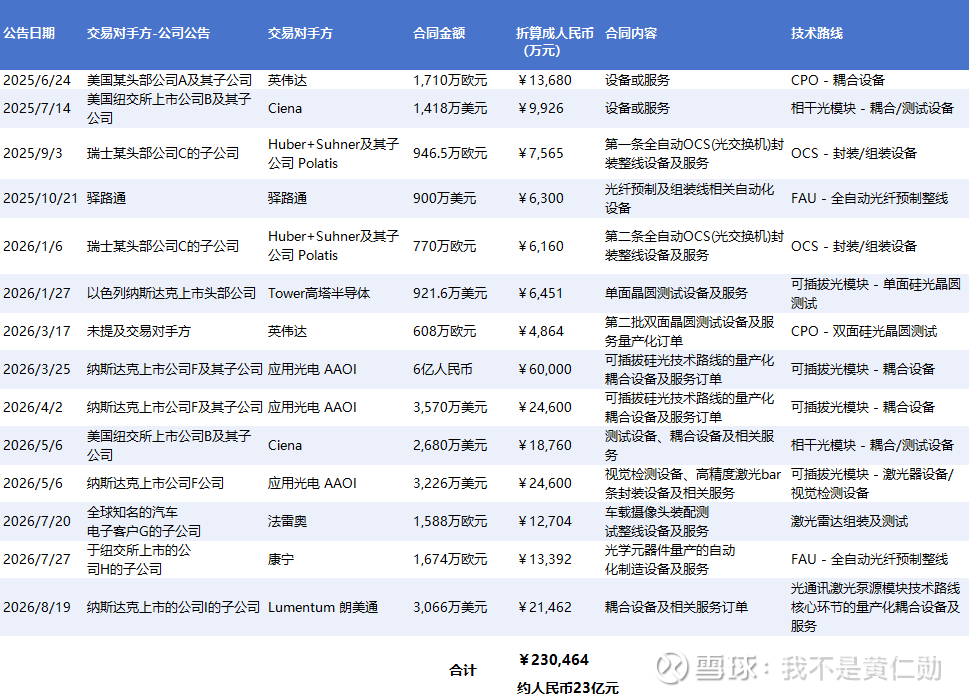The image size is (970, 698).
Task: Click the amount 946.5万欧元
Action: pyautogui.click(x=450, y=153)
